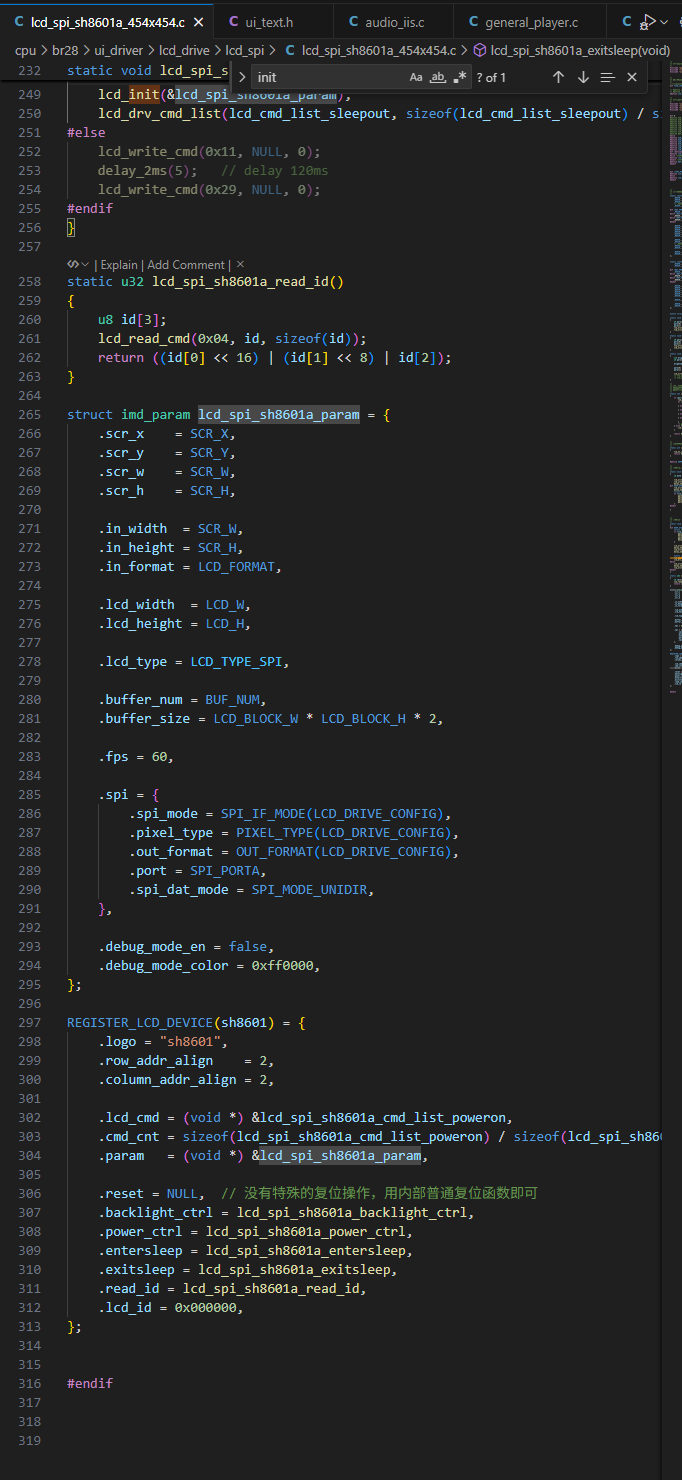Screen dimensions: 682x1480
Task: Click 'lcd_spi_sh8601a_power_ctrl' on line 308
Action: [305, 1232]
